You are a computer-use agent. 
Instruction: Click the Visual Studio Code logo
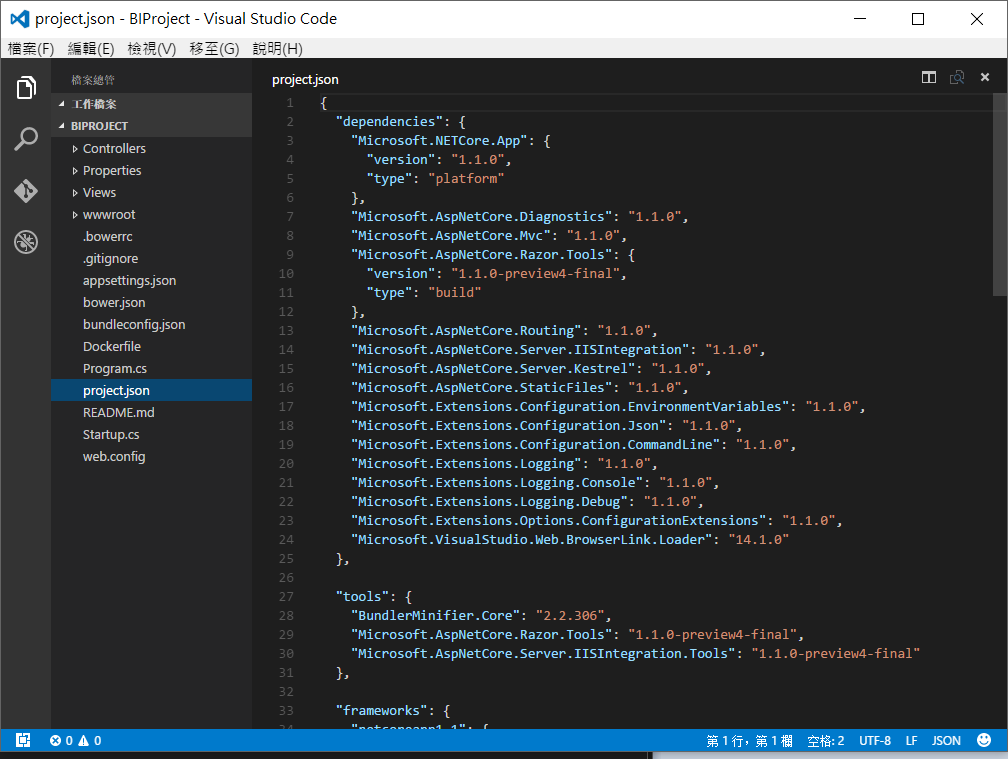pos(20,19)
